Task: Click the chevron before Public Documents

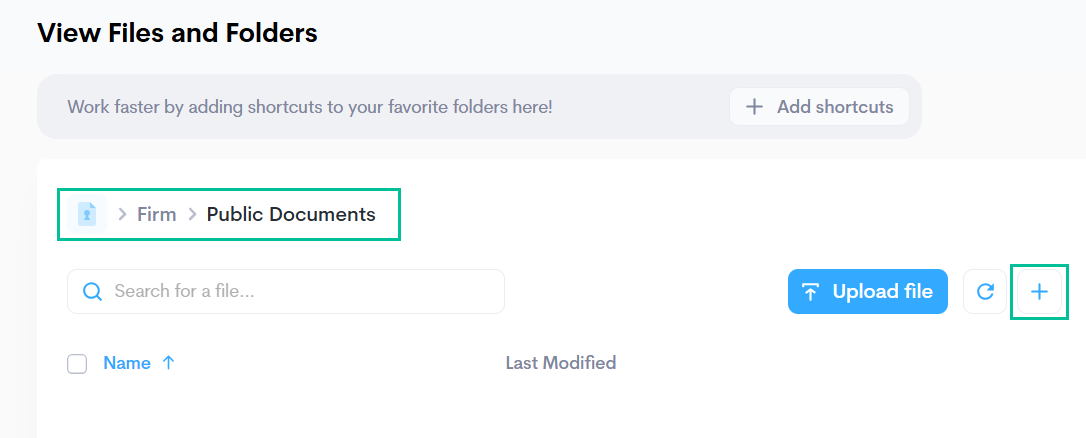Action: coord(192,214)
